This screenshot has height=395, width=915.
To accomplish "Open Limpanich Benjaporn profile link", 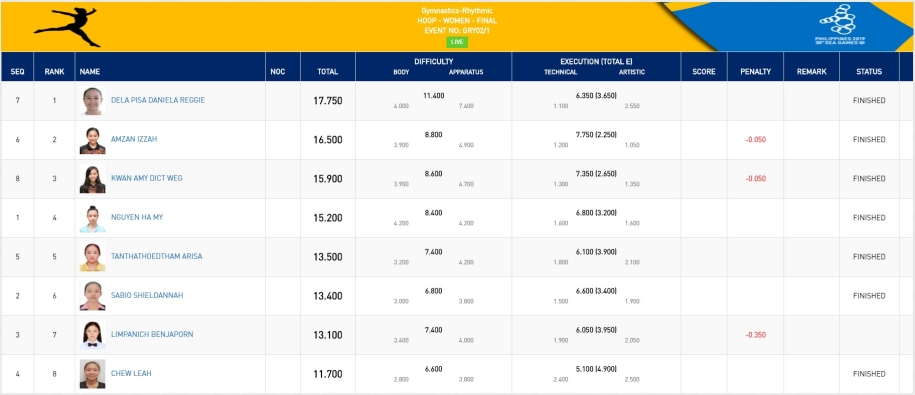I will pyautogui.click(x=152, y=335).
